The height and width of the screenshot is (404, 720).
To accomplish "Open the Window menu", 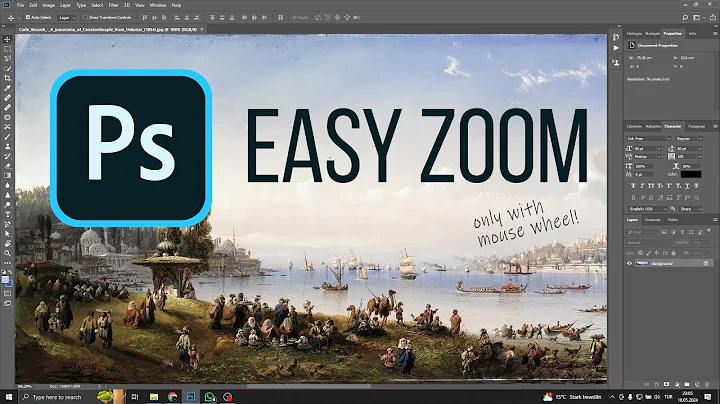I will point(158,5).
